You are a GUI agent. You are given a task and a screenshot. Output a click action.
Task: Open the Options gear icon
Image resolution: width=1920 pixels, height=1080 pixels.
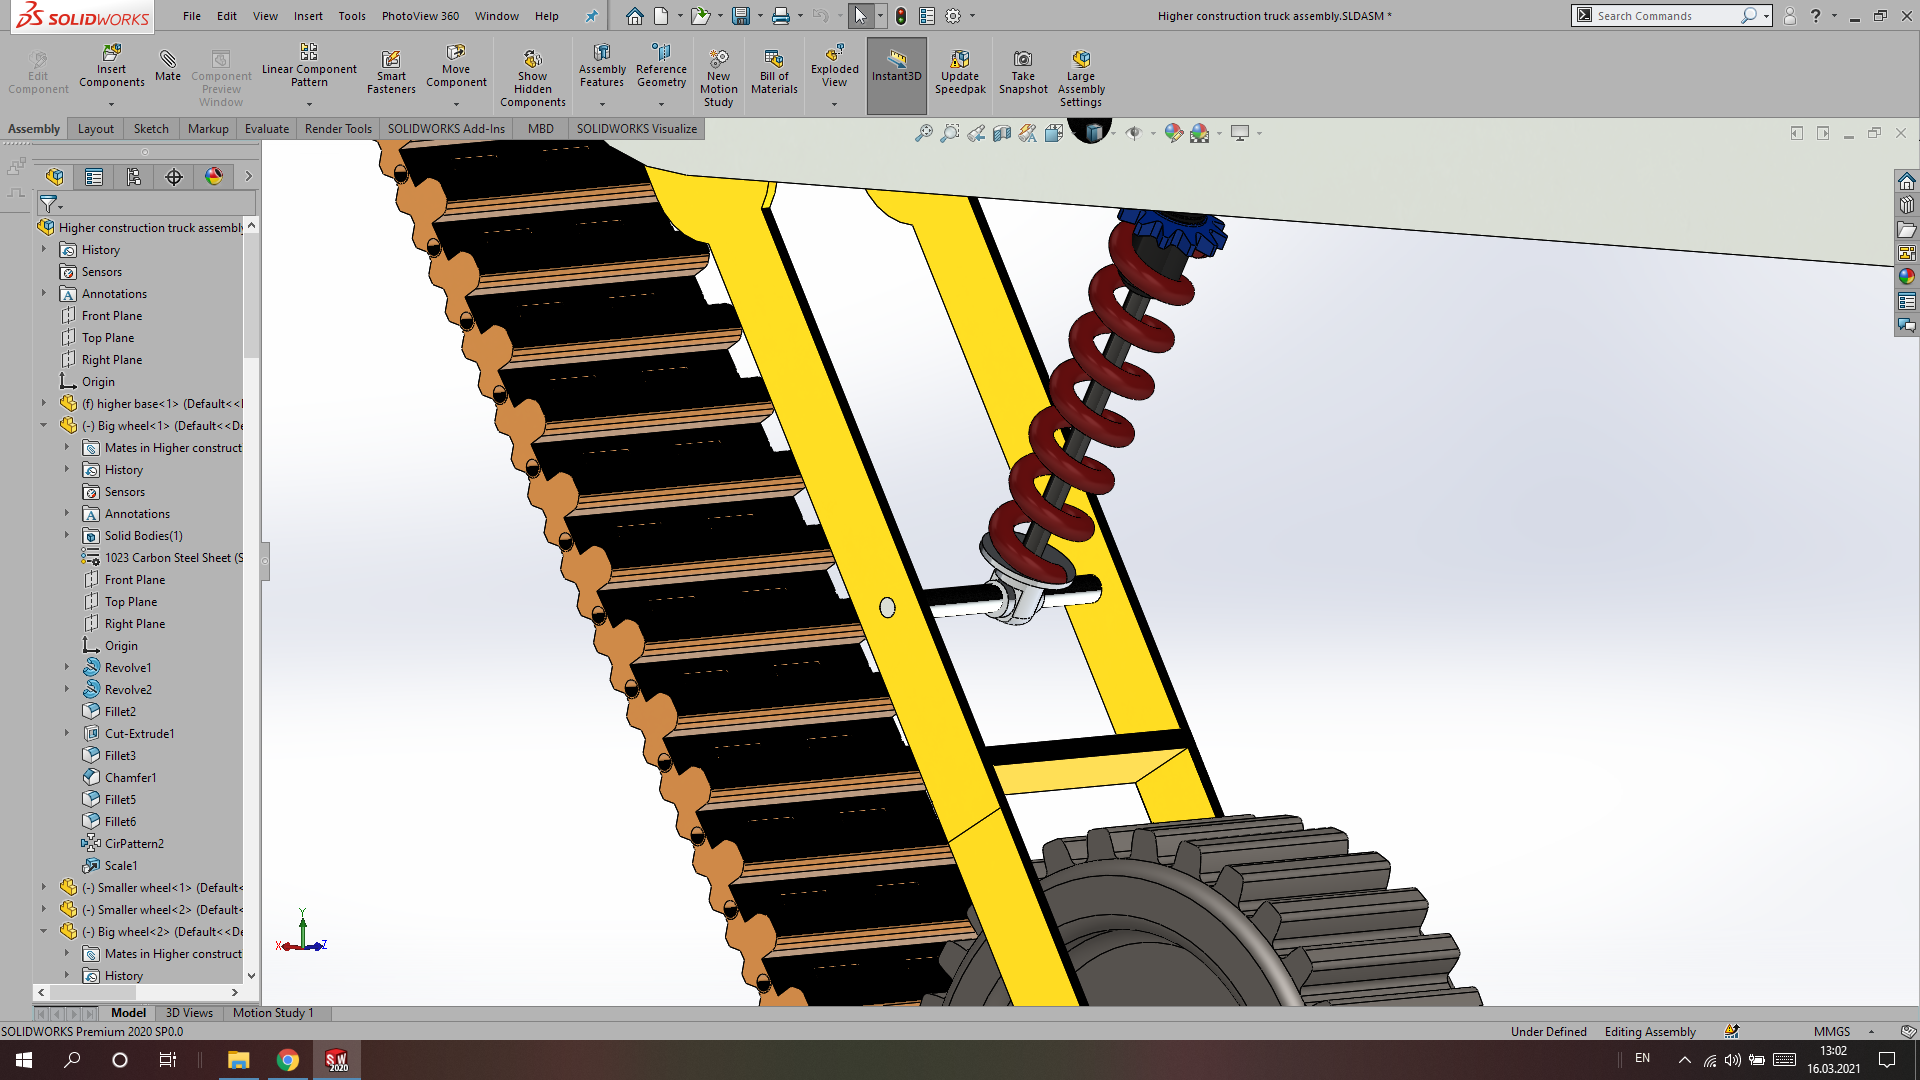953,16
